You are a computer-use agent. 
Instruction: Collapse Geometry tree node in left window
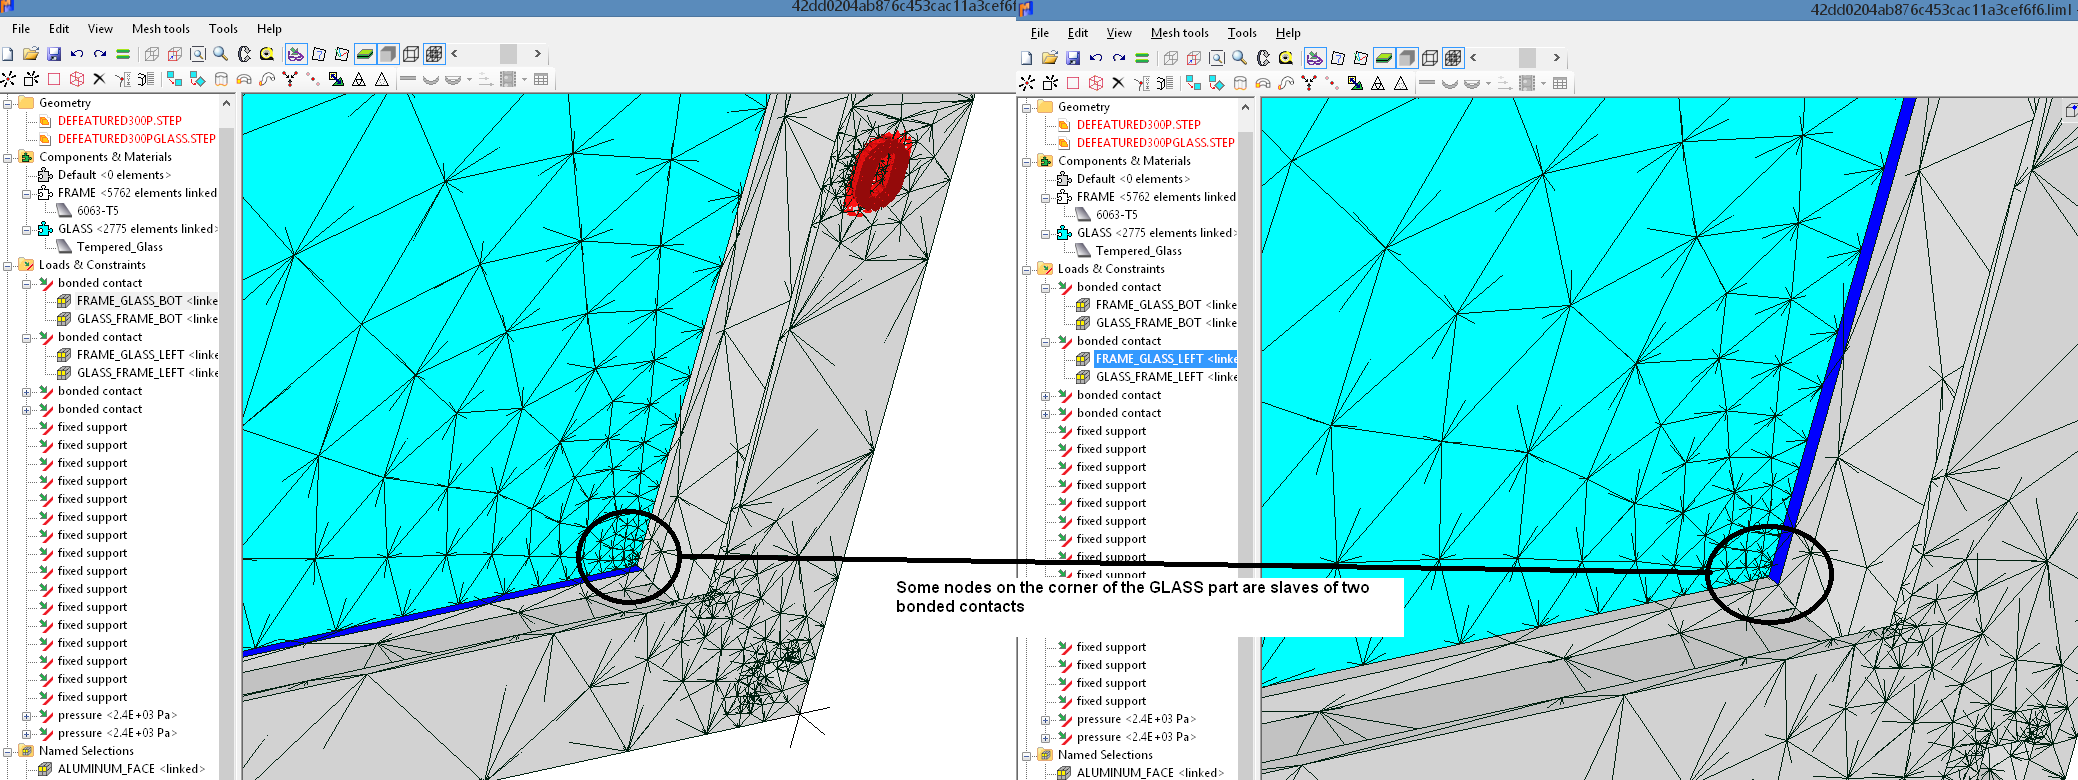(x=8, y=103)
